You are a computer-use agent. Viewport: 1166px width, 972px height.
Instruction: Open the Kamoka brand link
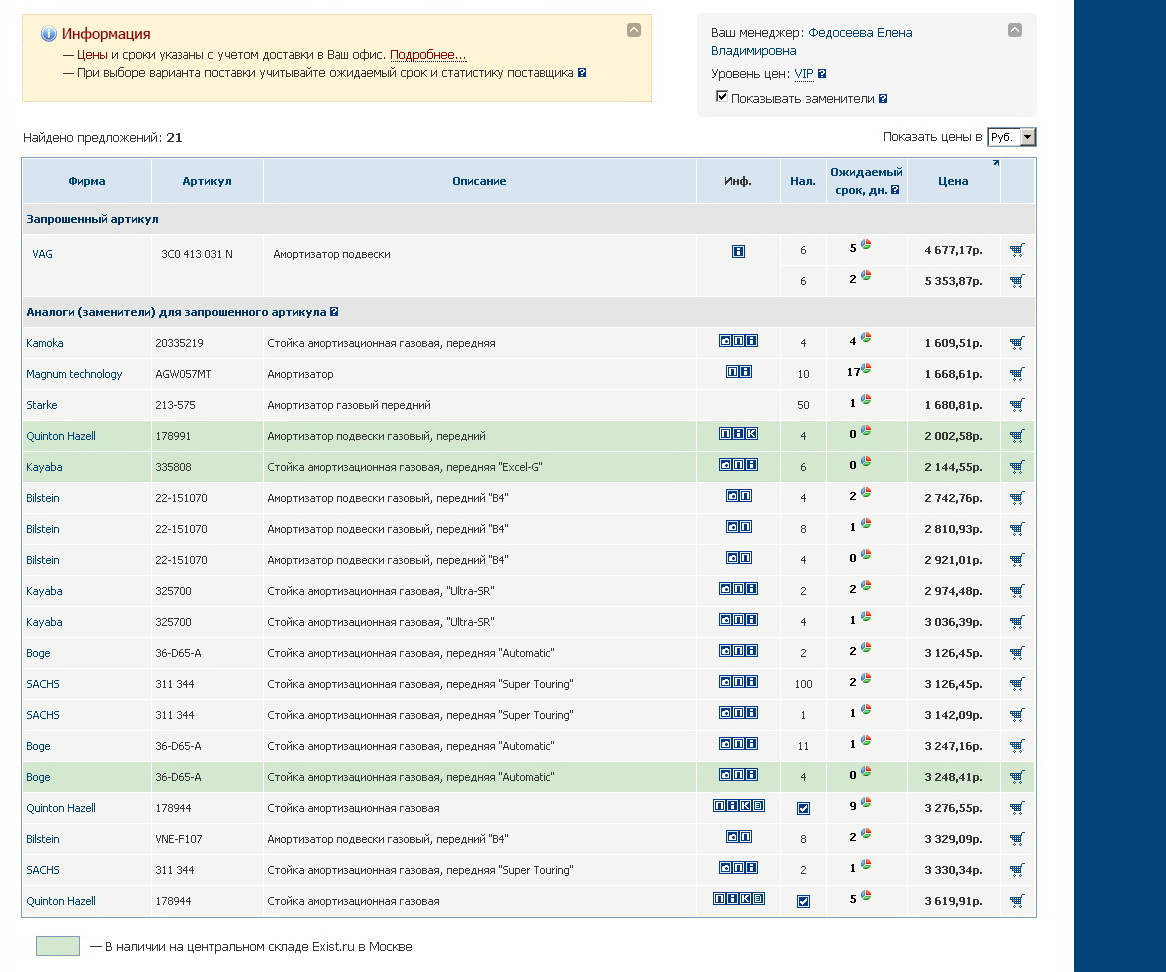(45, 343)
